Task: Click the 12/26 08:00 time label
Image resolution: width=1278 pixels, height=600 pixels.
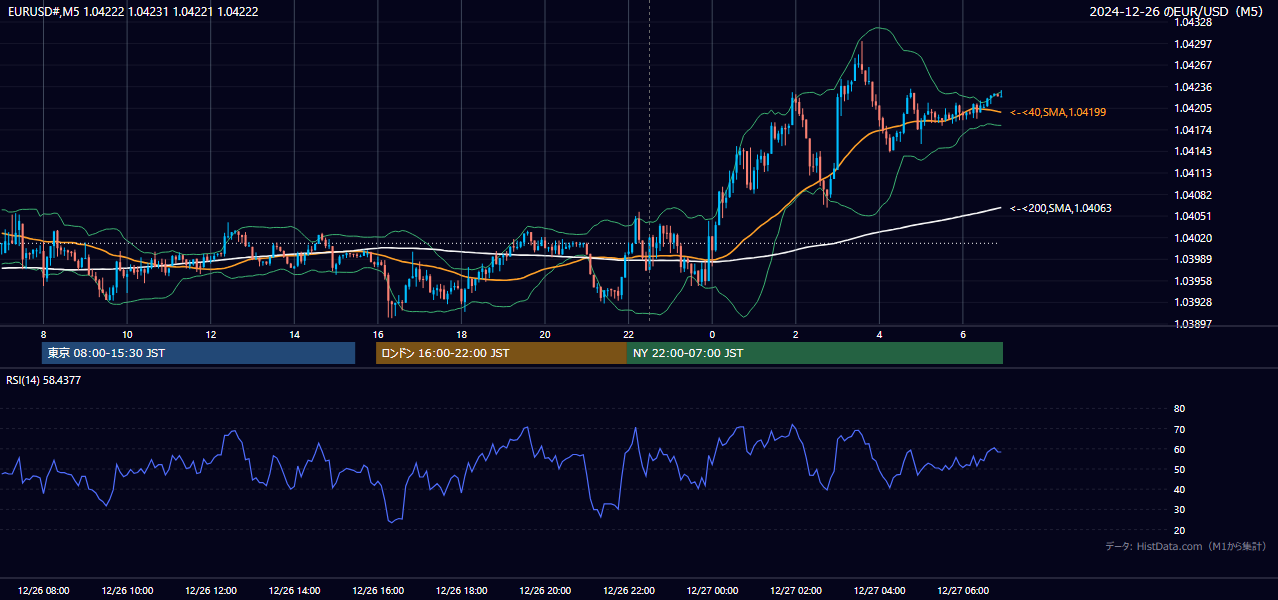Action: 44,591
